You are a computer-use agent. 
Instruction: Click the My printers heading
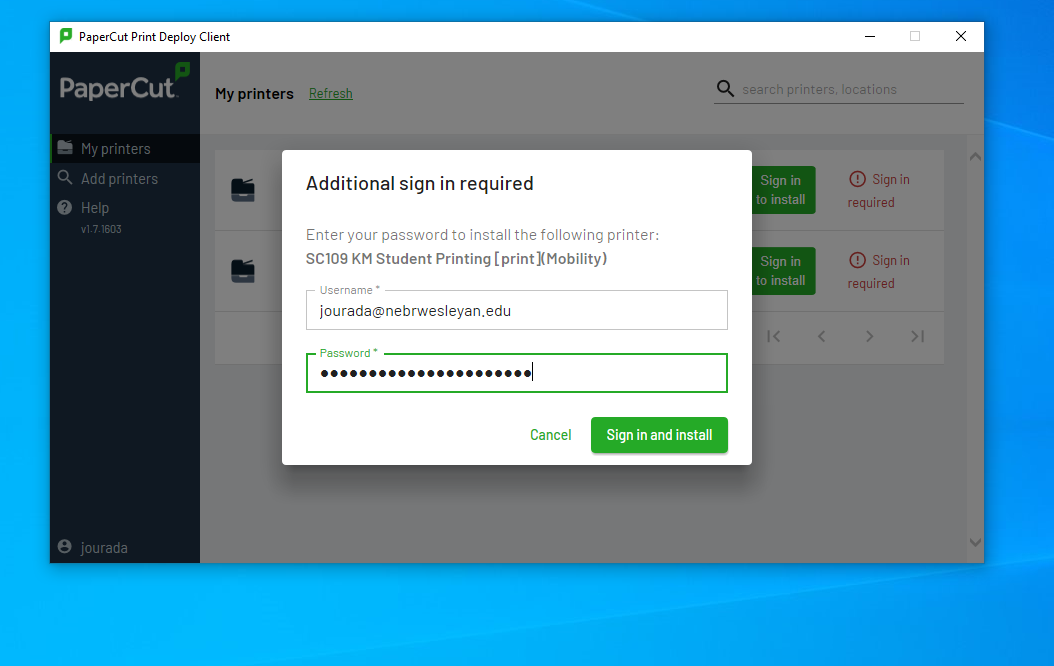click(x=254, y=93)
